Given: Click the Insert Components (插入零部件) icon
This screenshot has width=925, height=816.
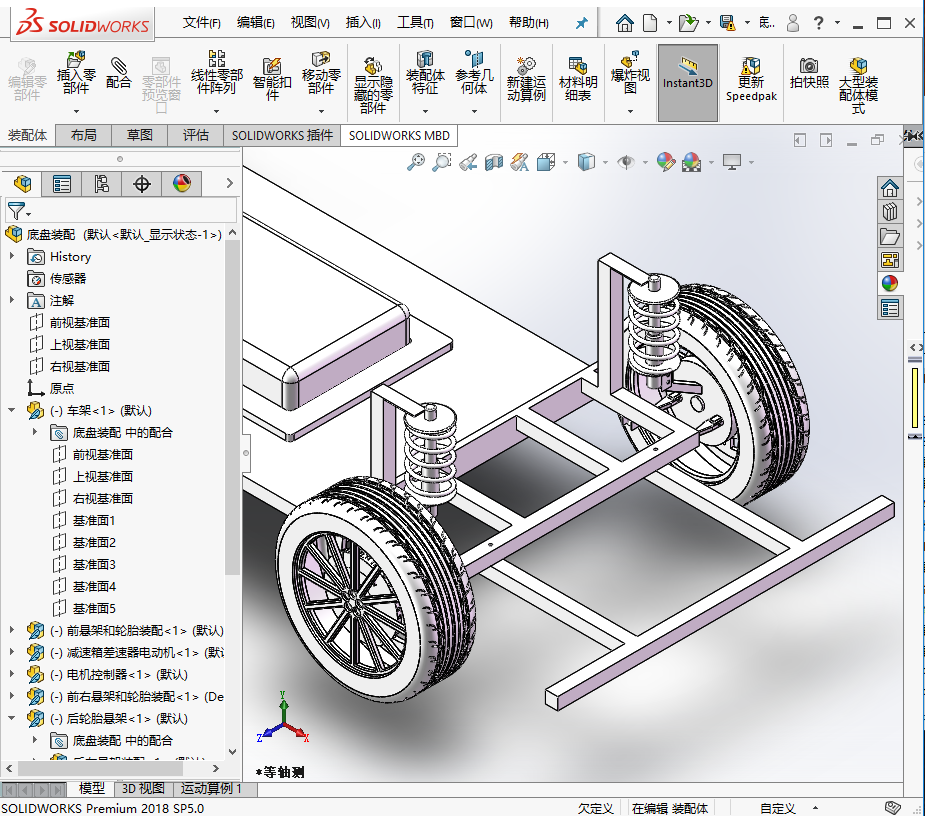Looking at the screenshot, I should coord(76,73).
